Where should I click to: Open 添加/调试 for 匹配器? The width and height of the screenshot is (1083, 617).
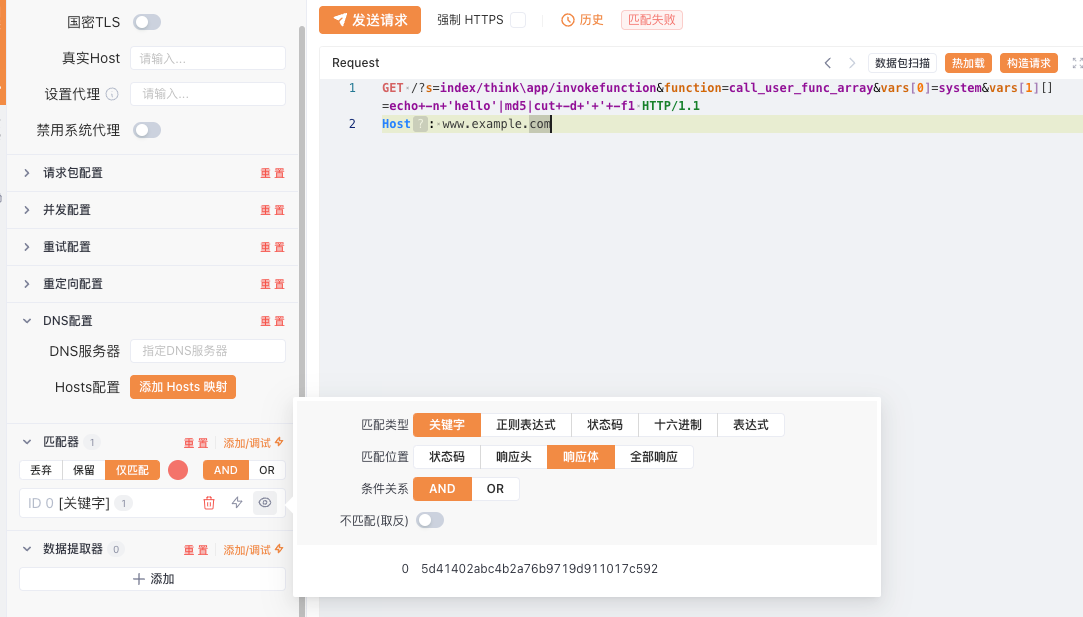click(253, 443)
